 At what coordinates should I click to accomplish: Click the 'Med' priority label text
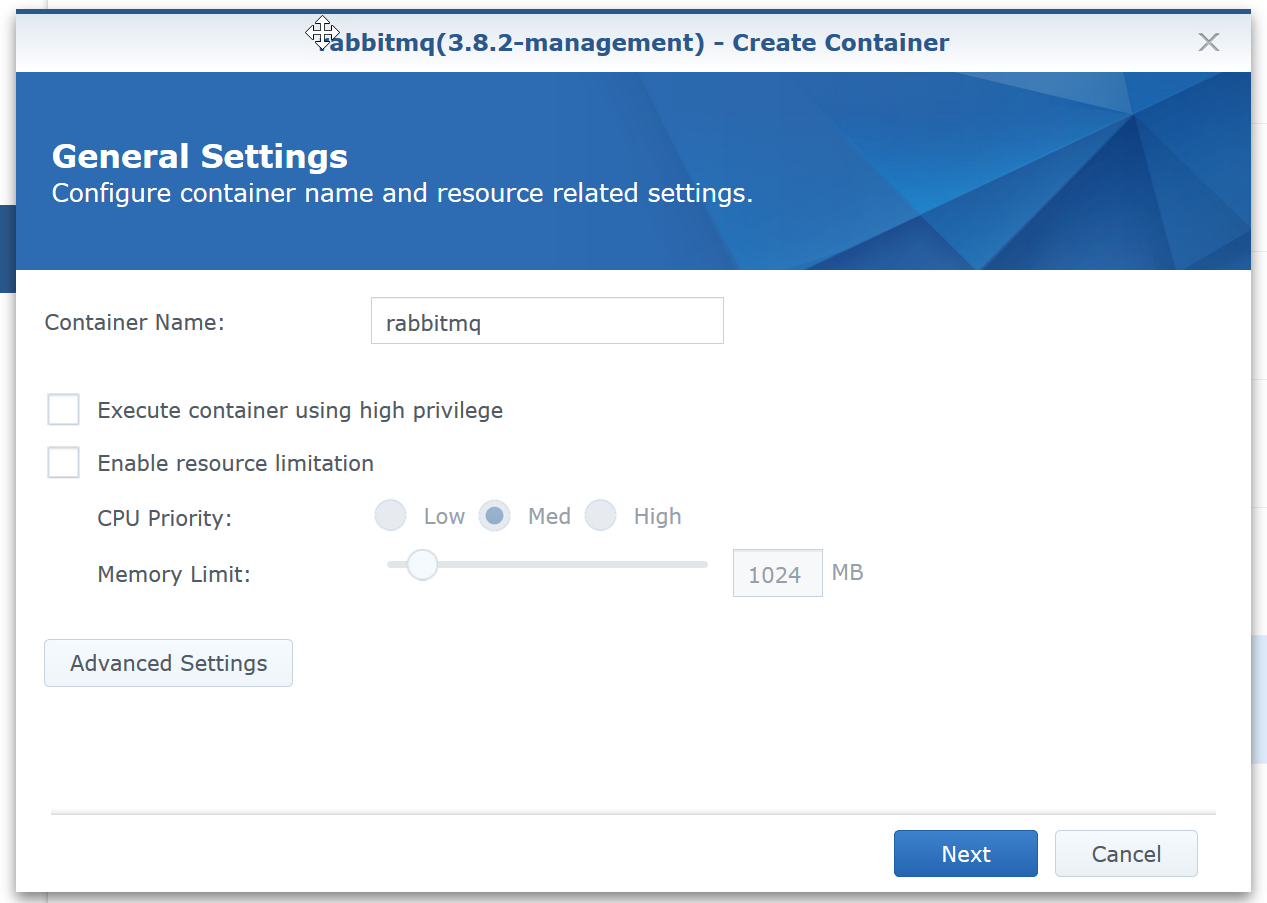click(x=549, y=516)
